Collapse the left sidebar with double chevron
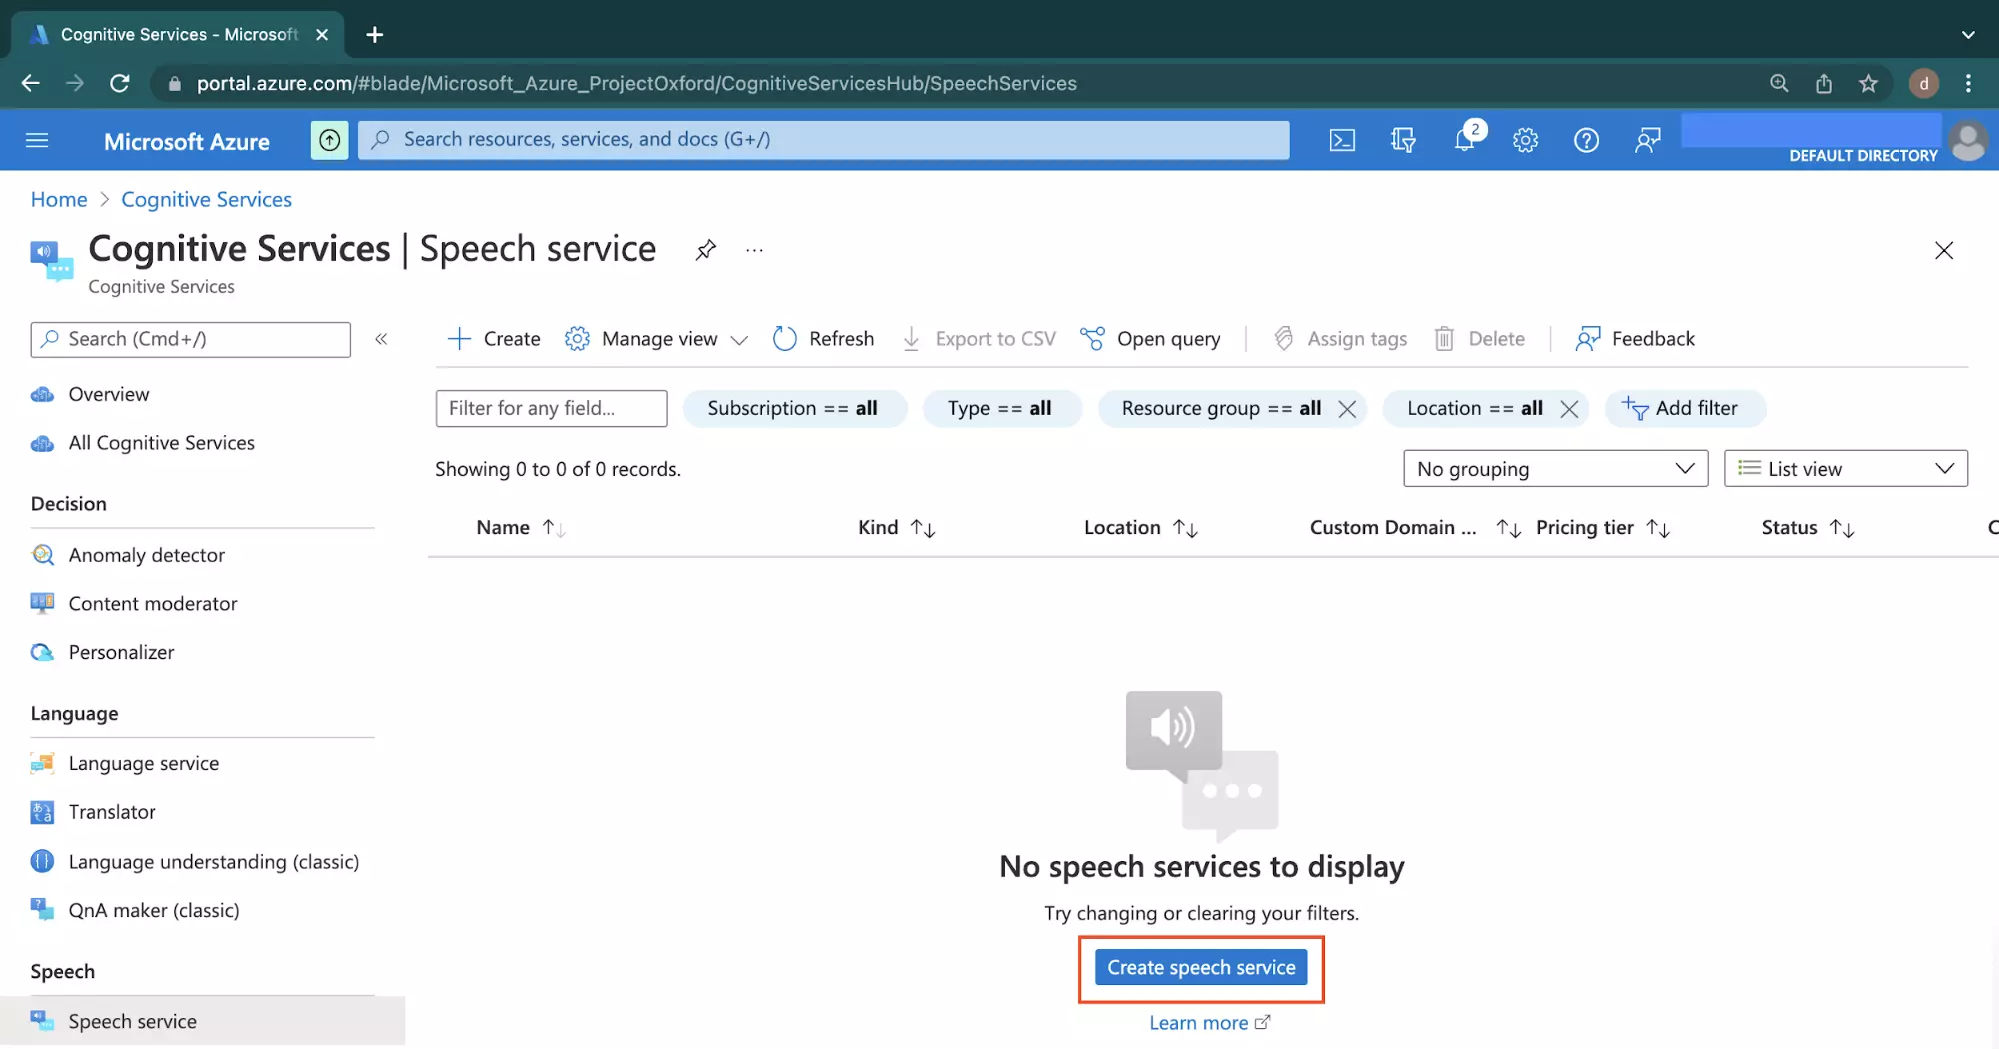This screenshot has width=1999, height=1050. [x=381, y=339]
